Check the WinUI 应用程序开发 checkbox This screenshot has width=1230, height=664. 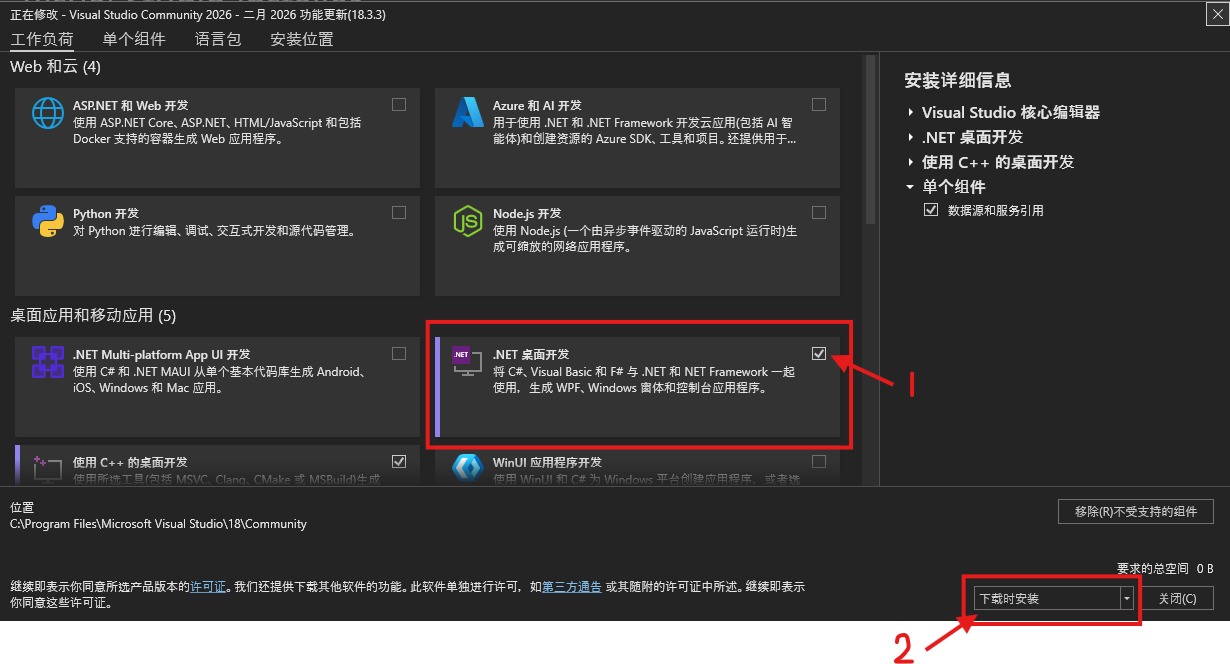819,461
